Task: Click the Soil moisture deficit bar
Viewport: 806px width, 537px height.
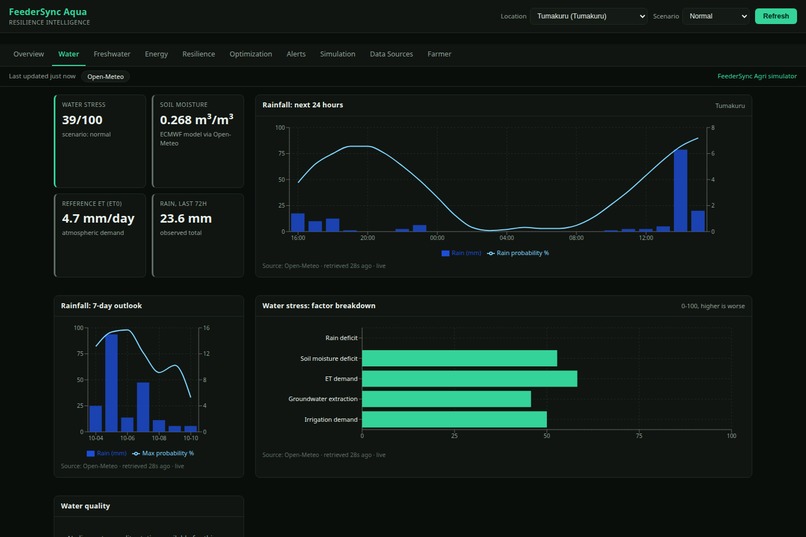Action: point(460,358)
